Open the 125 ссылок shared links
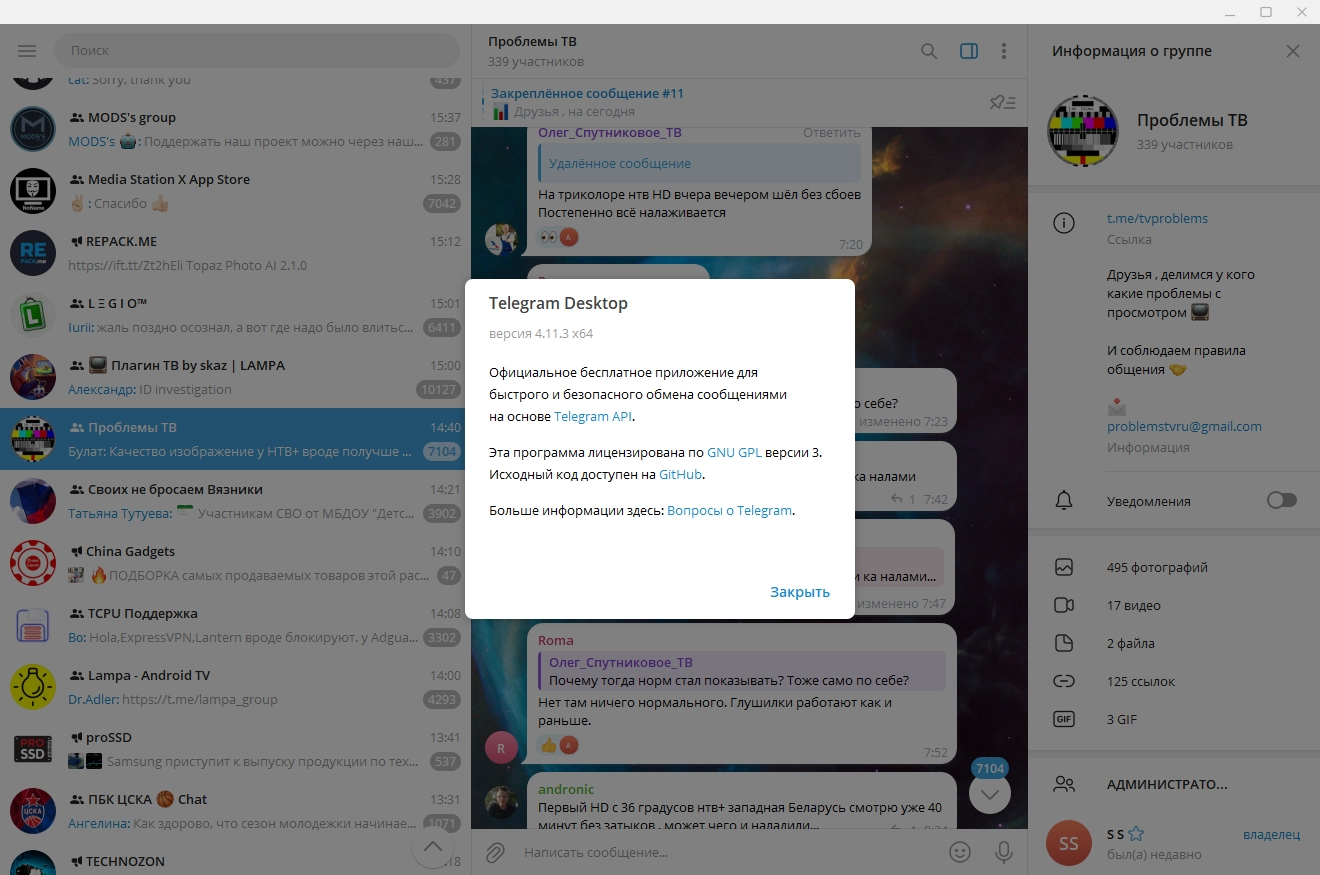 coord(1174,681)
